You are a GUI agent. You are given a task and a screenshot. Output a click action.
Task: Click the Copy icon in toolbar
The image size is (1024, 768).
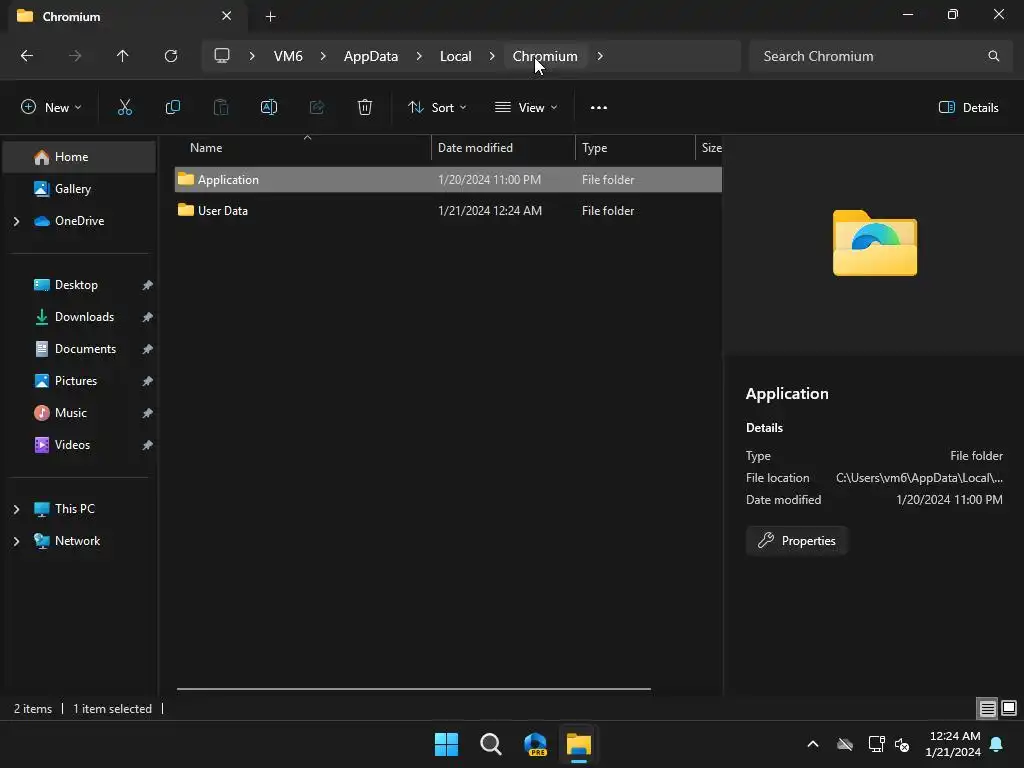(x=172, y=107)
